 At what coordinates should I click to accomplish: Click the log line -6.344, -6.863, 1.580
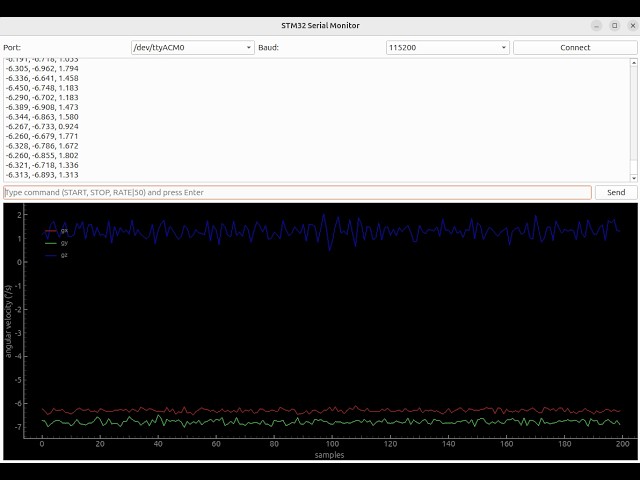click(42, 117)
